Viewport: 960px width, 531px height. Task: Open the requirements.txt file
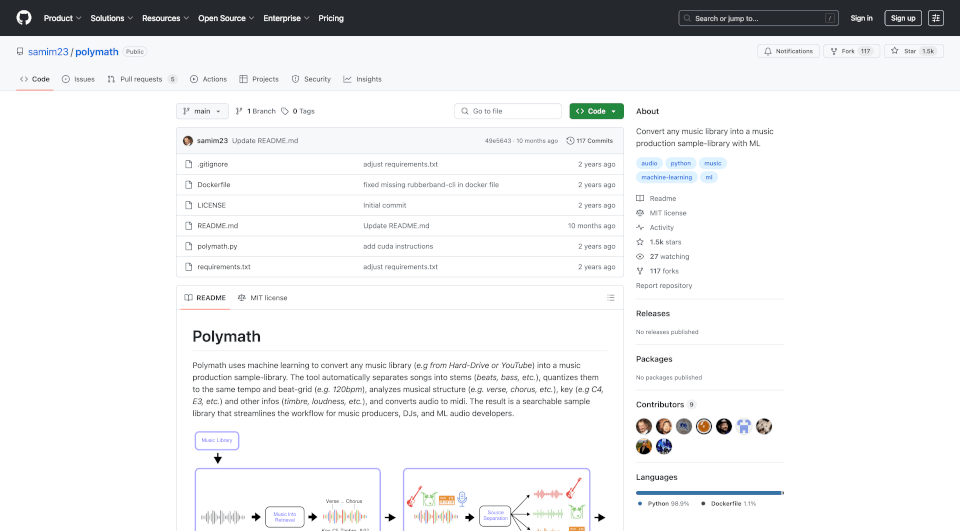[x=223, y=266]
